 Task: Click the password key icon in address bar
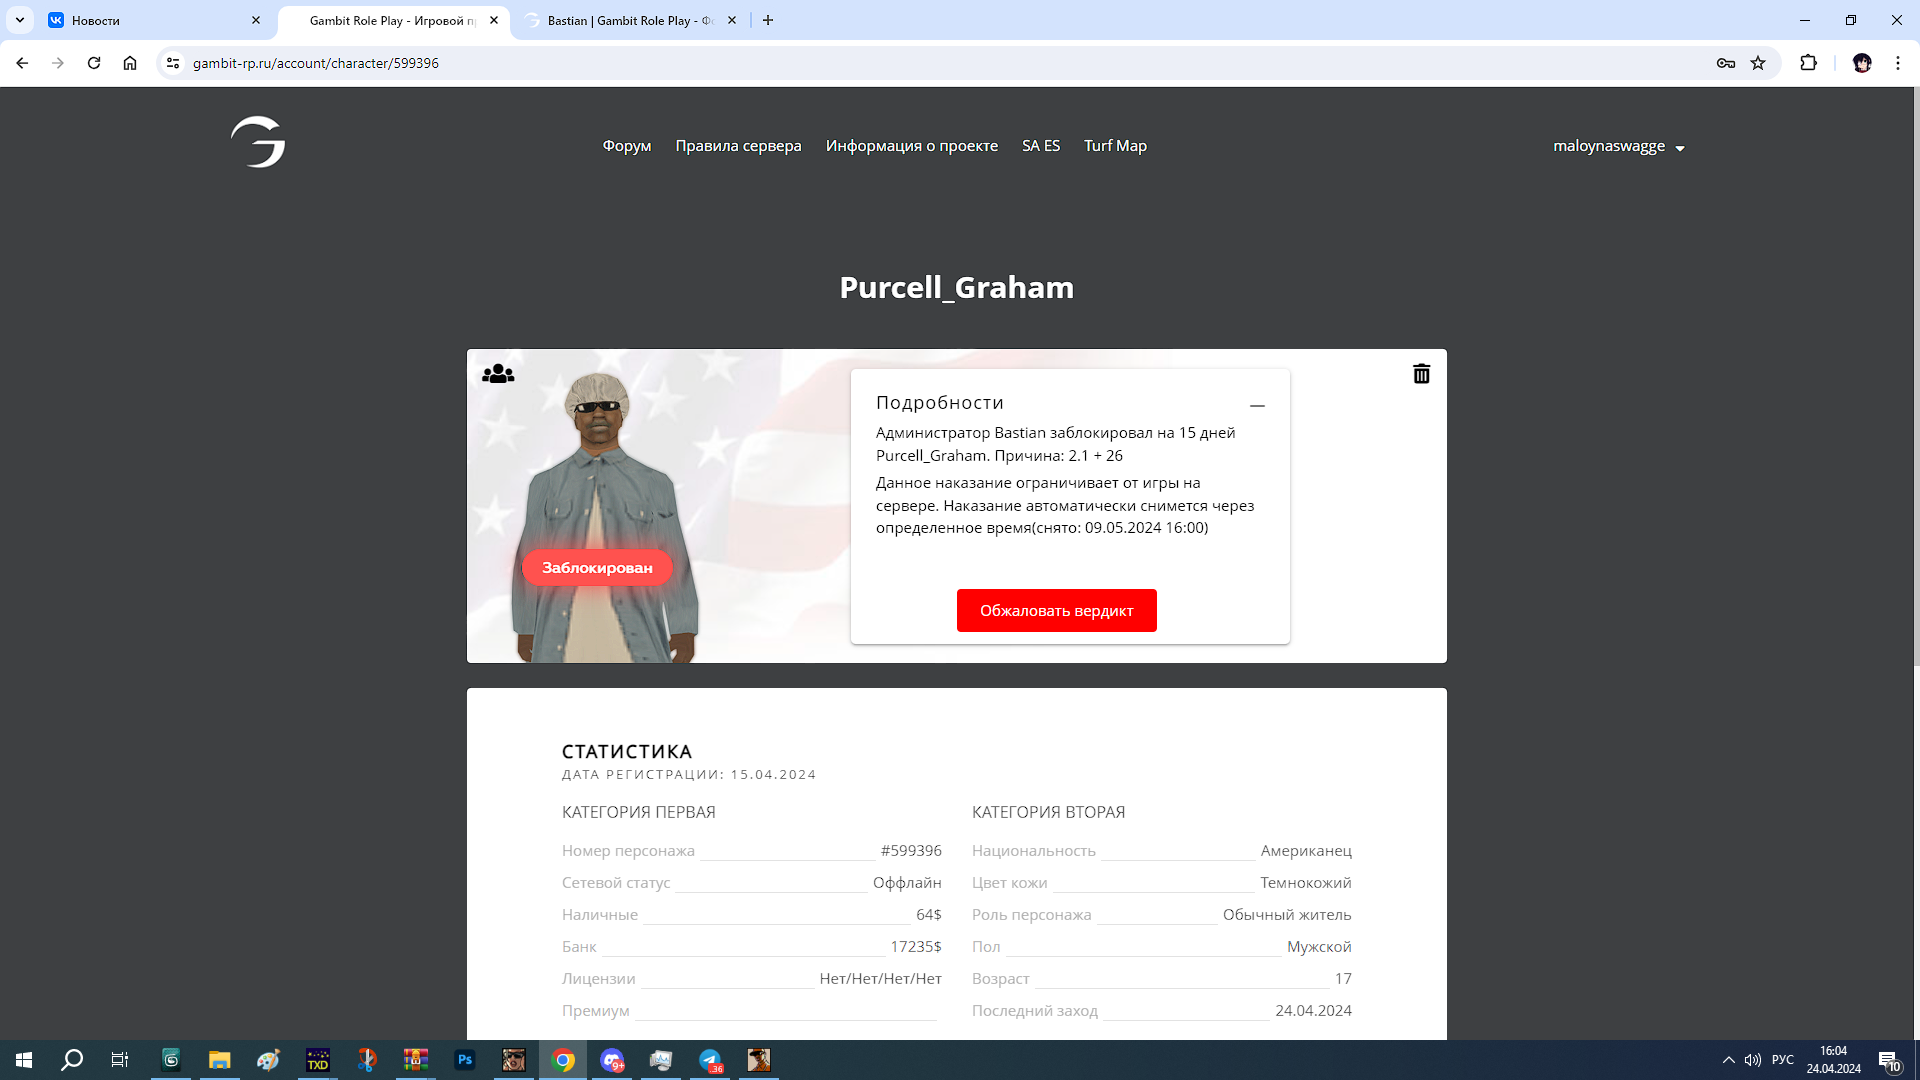pyautogui.click(x=1725, y=63)
